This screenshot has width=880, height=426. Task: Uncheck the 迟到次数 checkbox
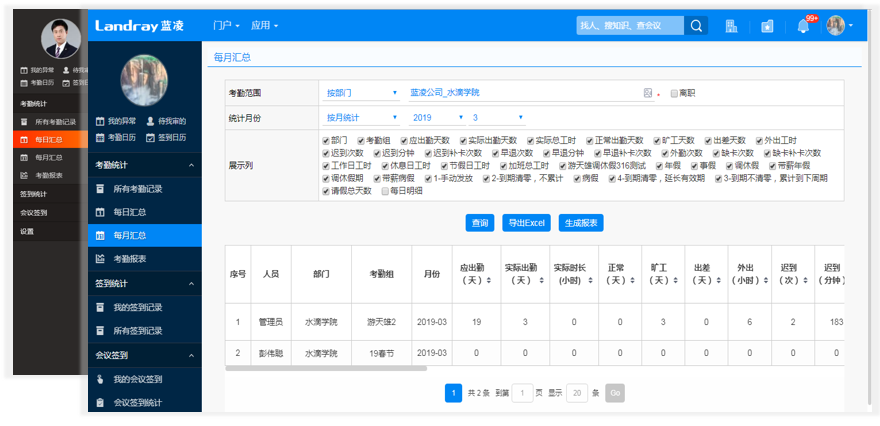pos(326,153)
